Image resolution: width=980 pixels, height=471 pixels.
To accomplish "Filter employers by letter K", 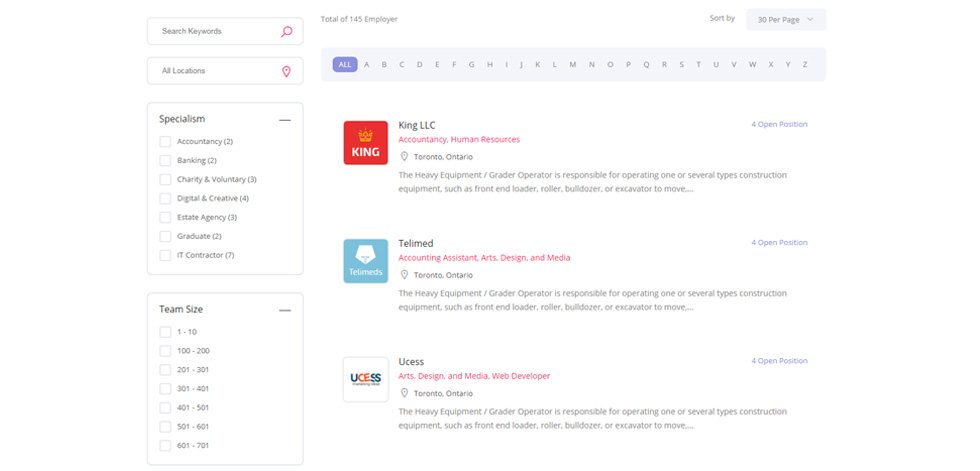I will point(538,64).
